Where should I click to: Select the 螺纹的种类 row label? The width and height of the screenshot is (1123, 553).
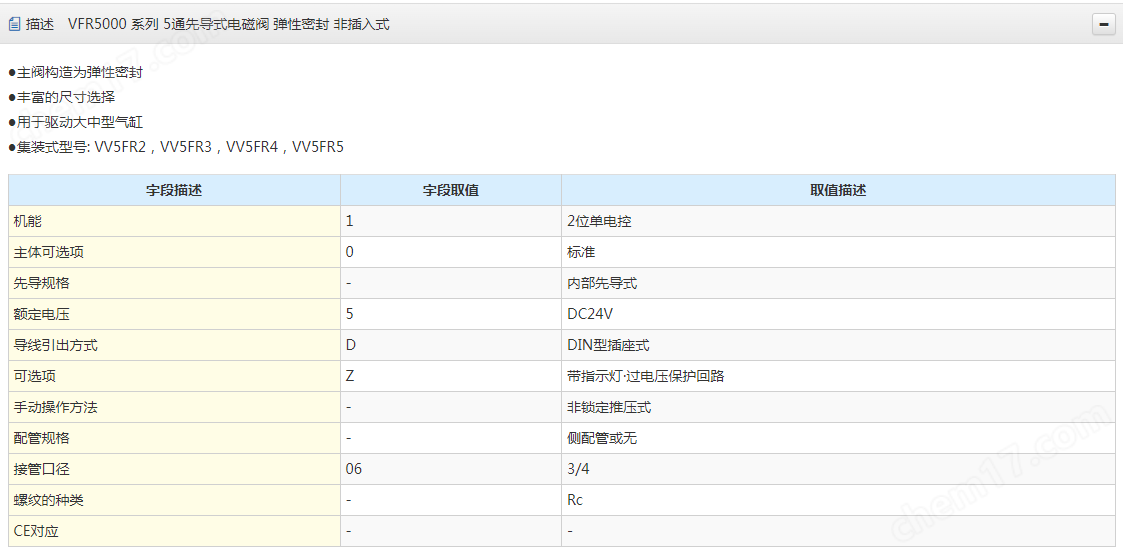click(x=174, y=500)
